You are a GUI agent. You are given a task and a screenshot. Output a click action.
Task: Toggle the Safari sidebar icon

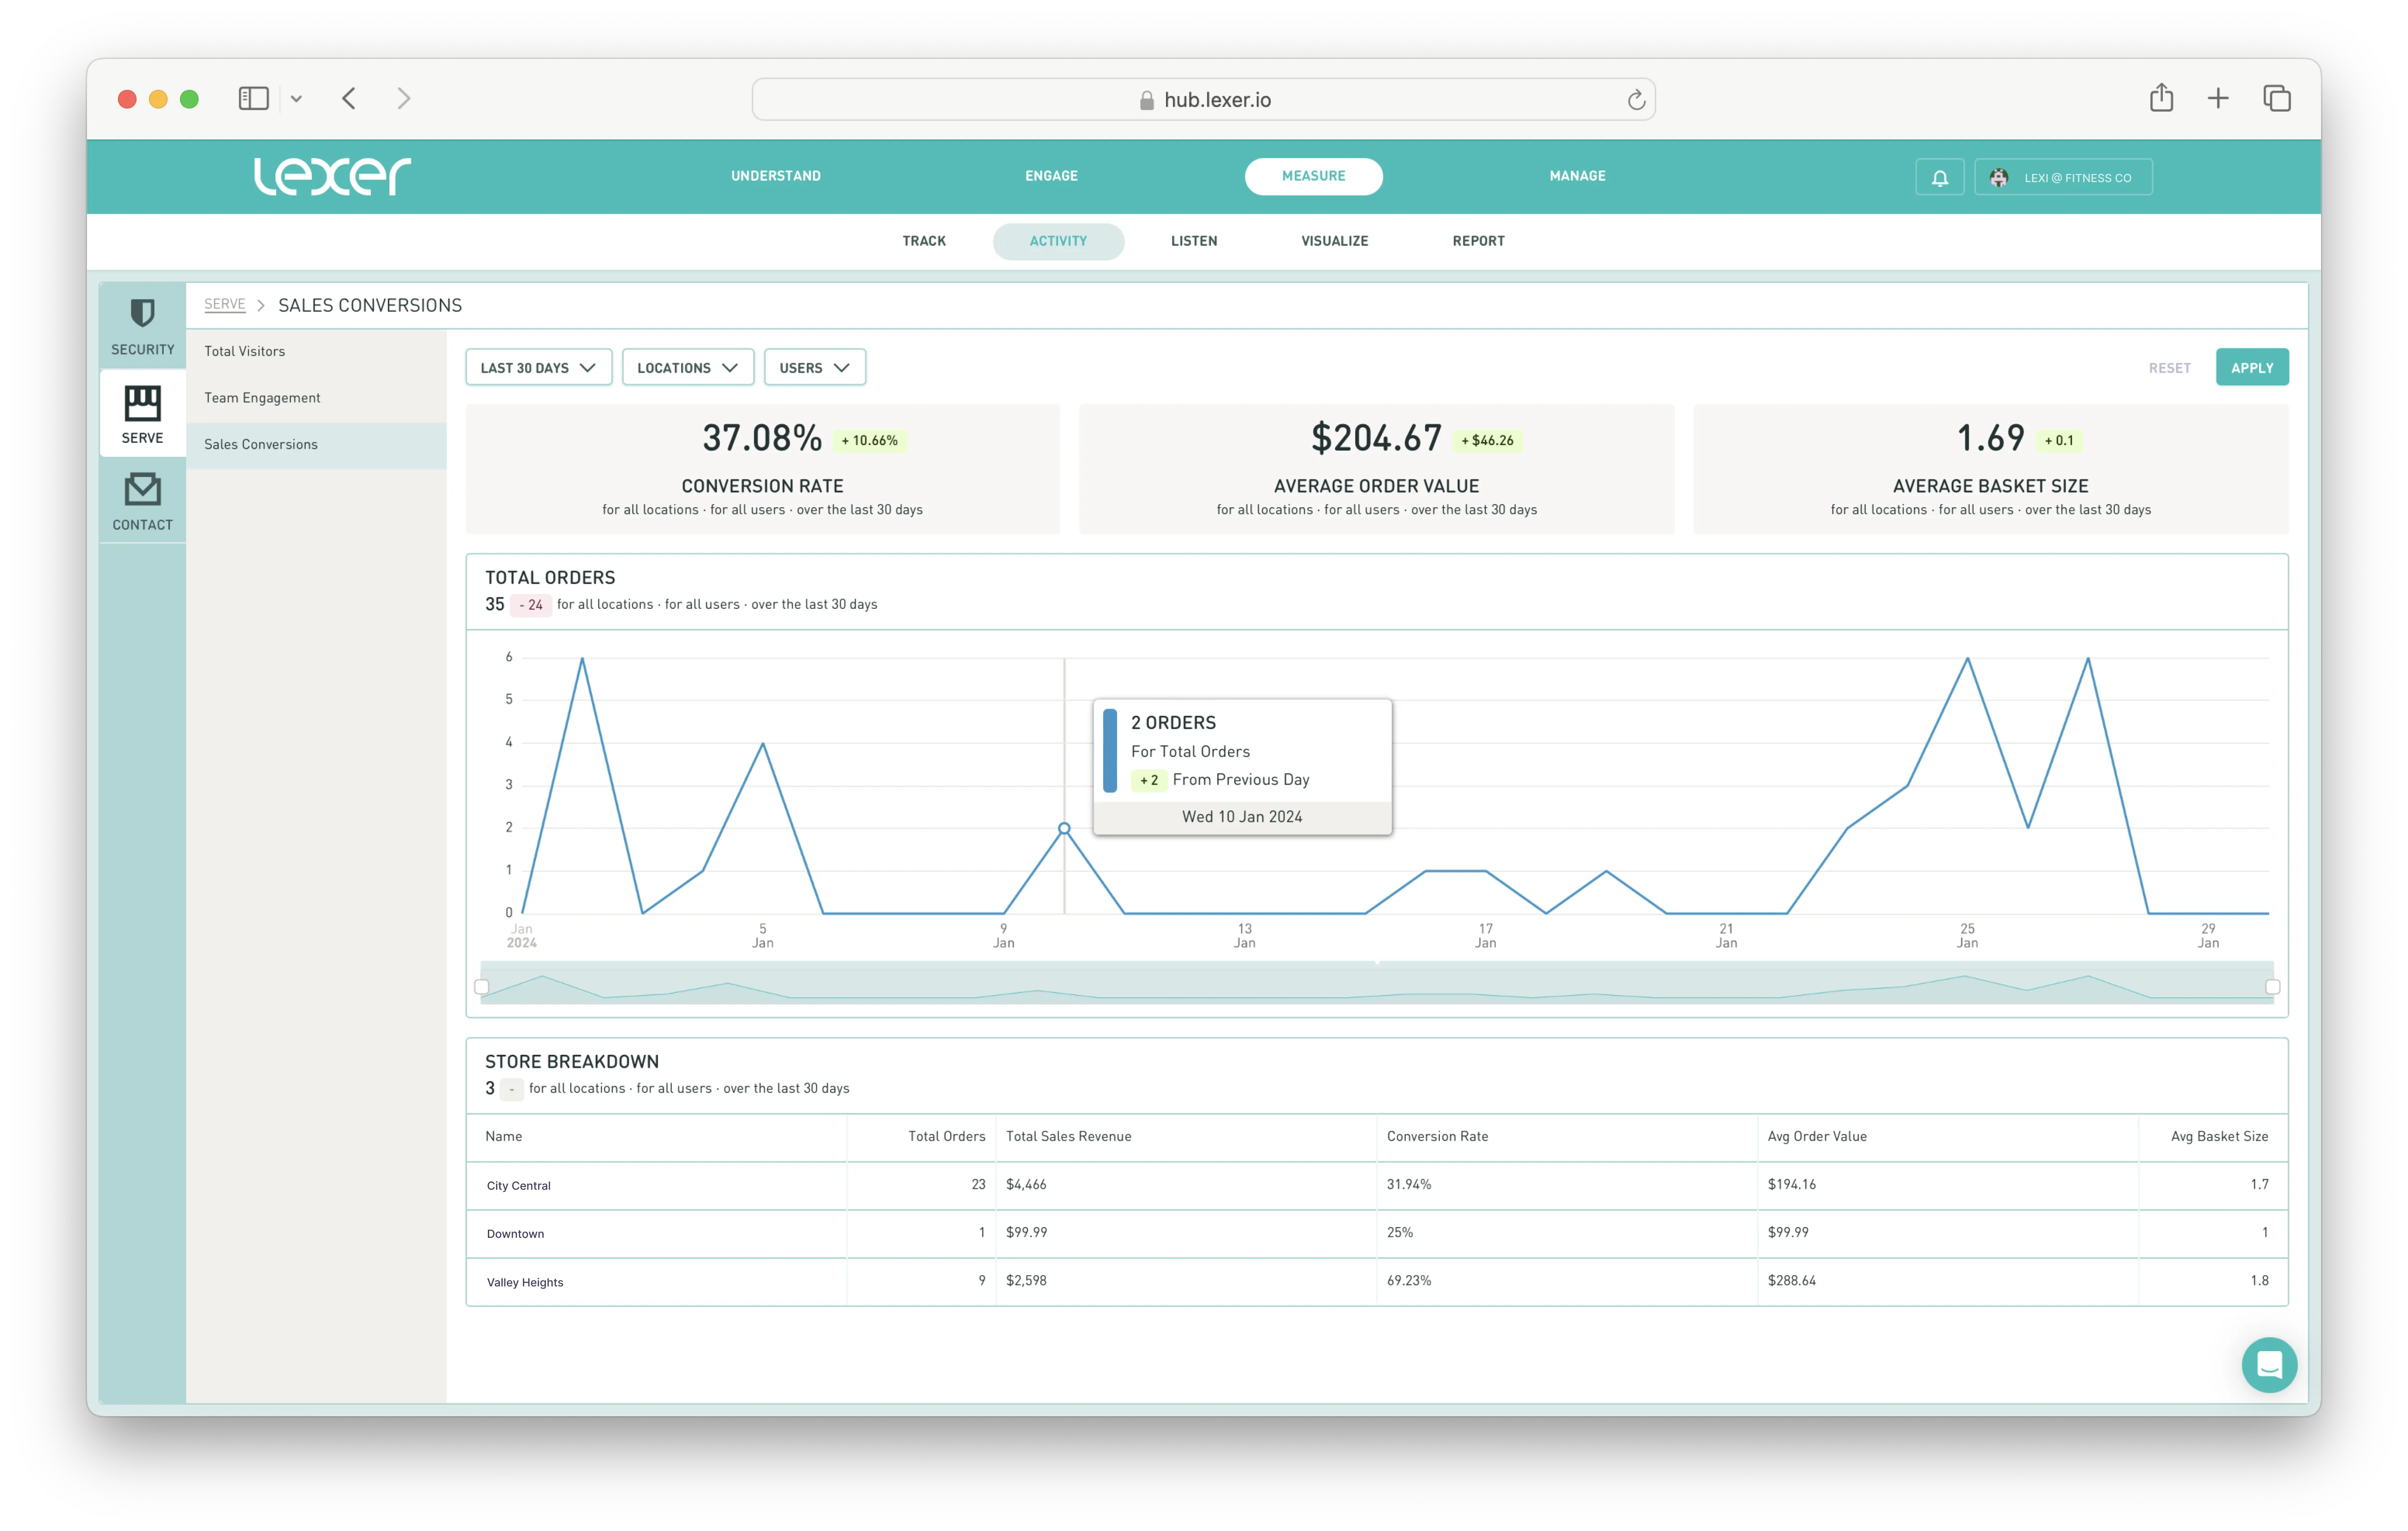point(253,98)
